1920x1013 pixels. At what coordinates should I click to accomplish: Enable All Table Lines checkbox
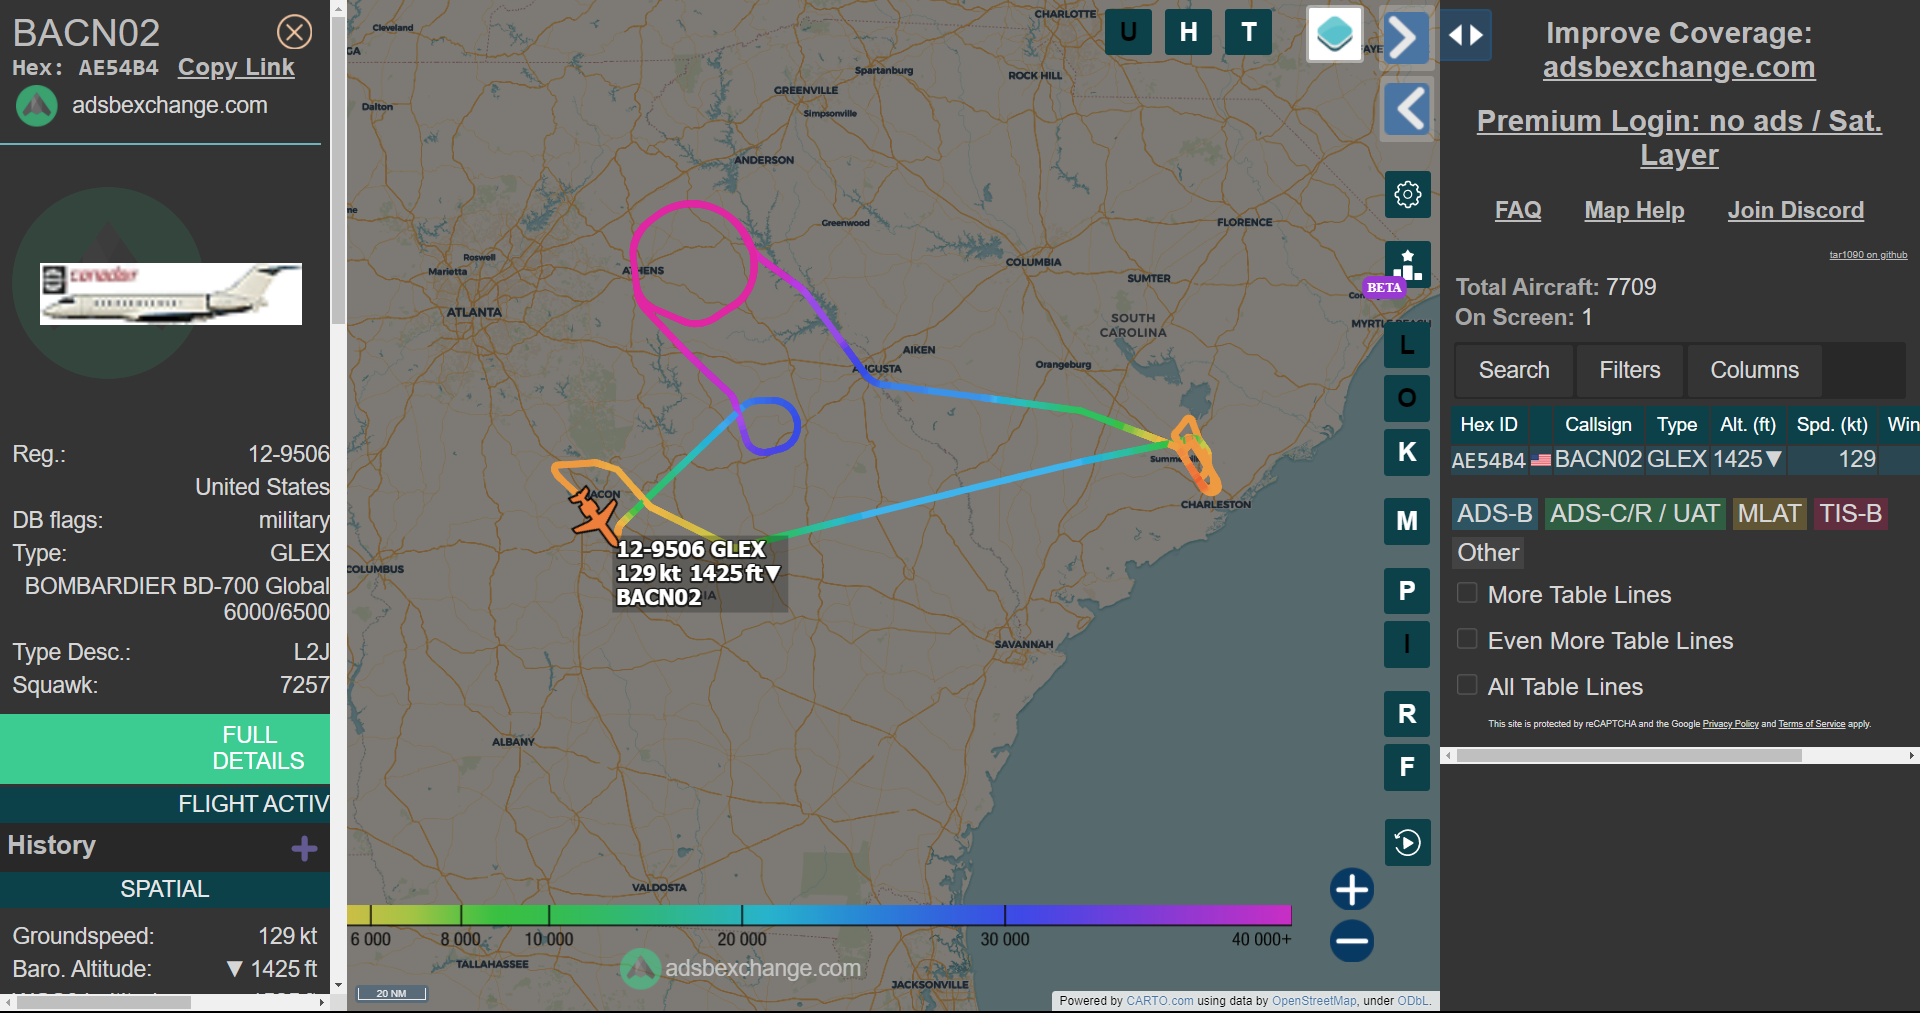(x=1467, y=685)
